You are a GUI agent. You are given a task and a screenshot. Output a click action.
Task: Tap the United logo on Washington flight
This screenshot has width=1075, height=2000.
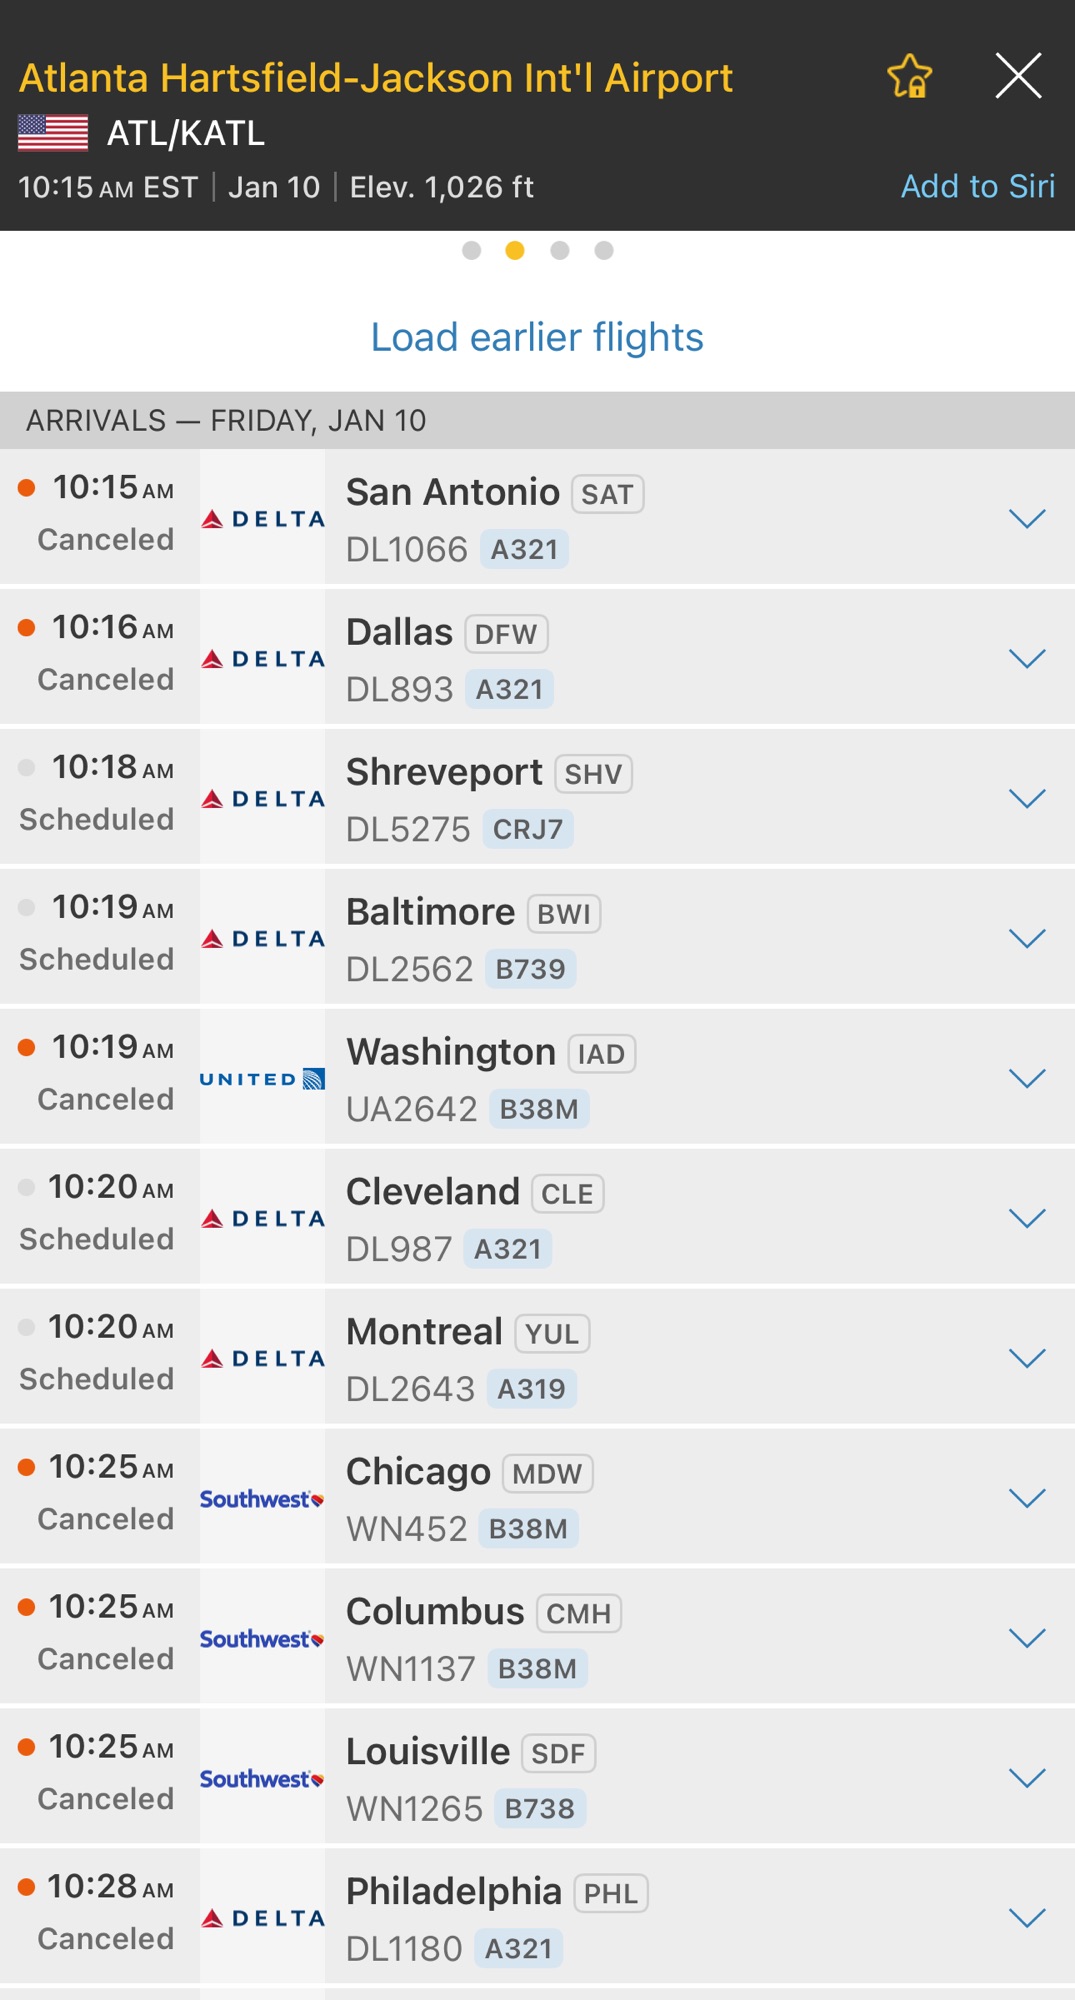pos(263,1078)
